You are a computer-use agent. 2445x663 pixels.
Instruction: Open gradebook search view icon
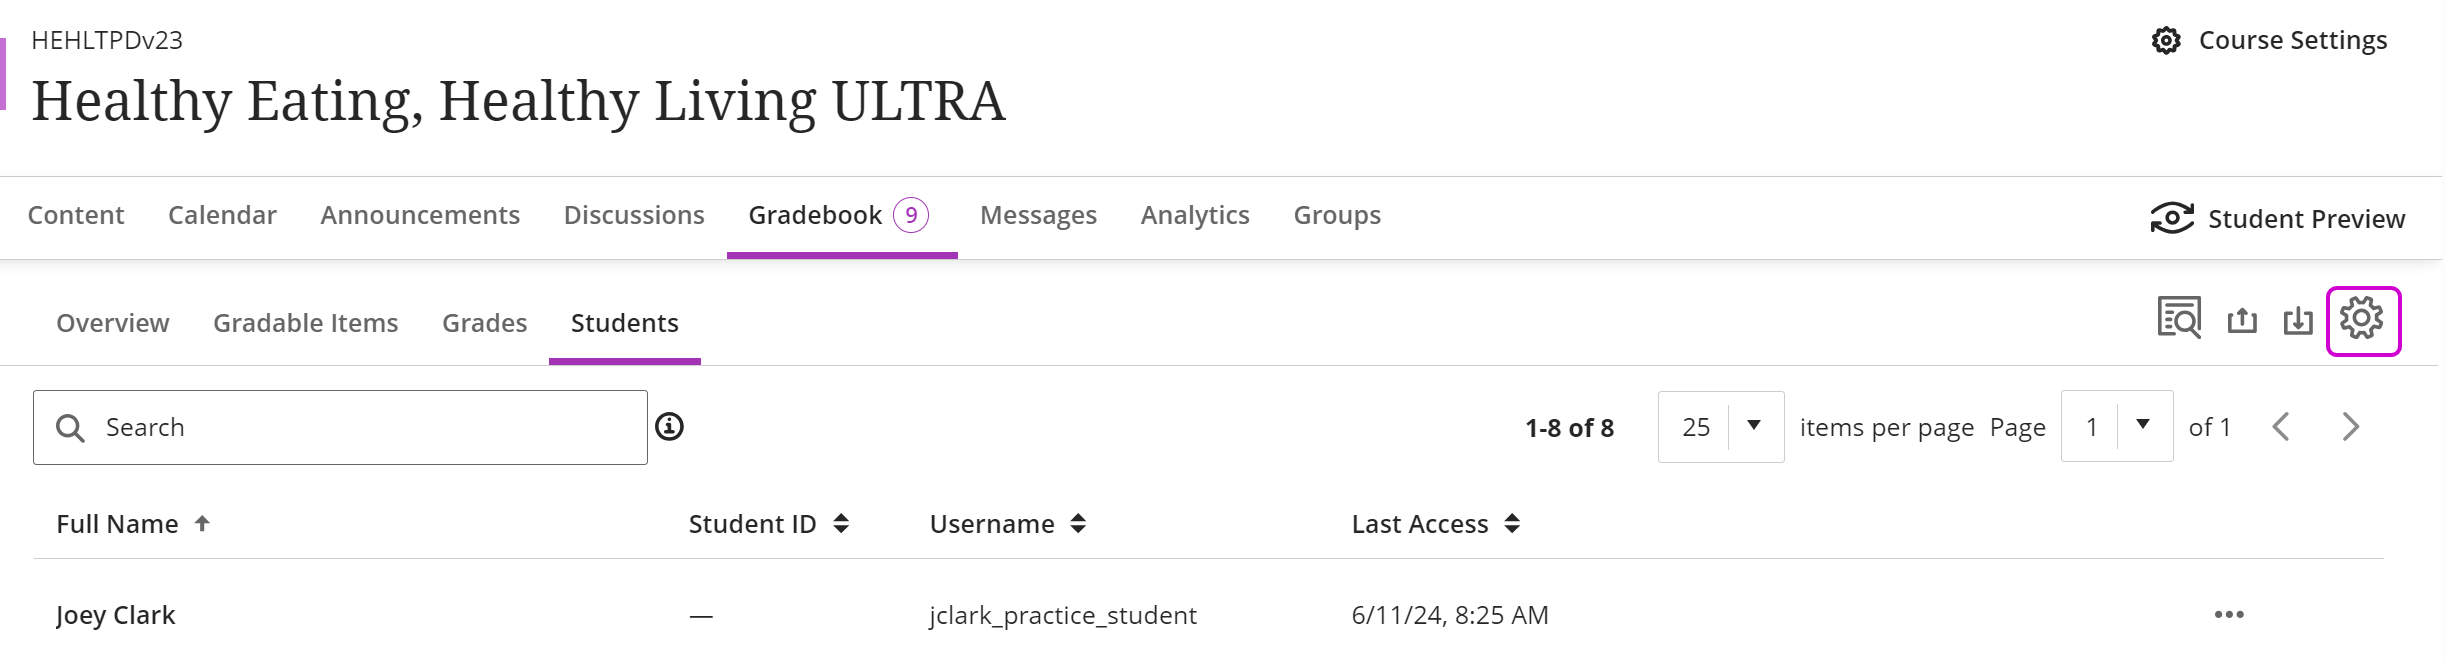coord(2180,319)
